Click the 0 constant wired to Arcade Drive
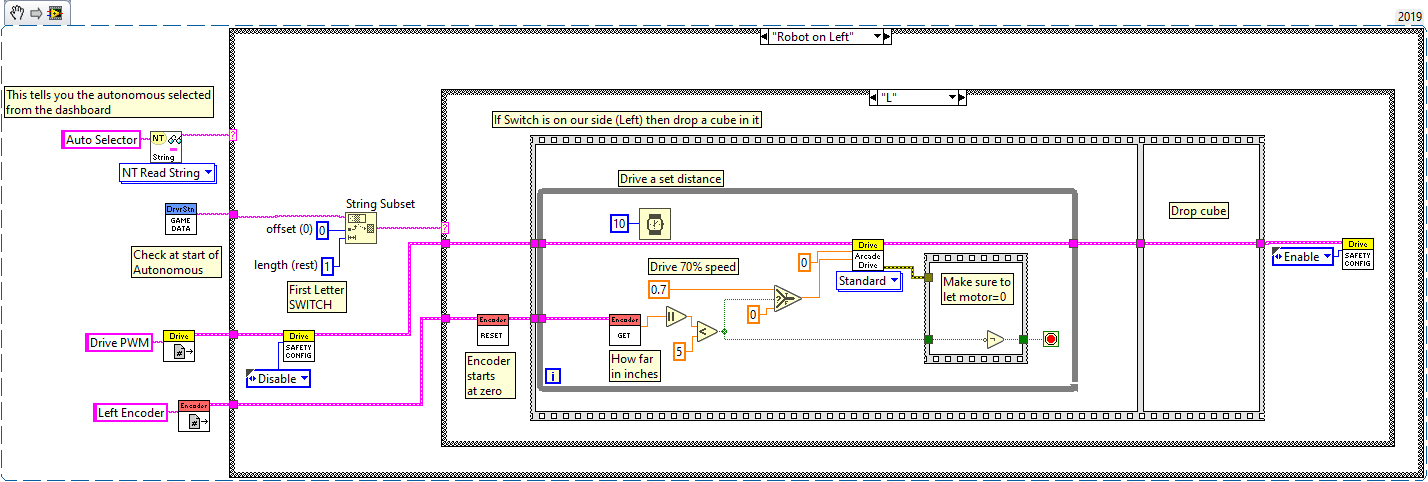This screenshot has height=482, width=1428. point(803,263)
